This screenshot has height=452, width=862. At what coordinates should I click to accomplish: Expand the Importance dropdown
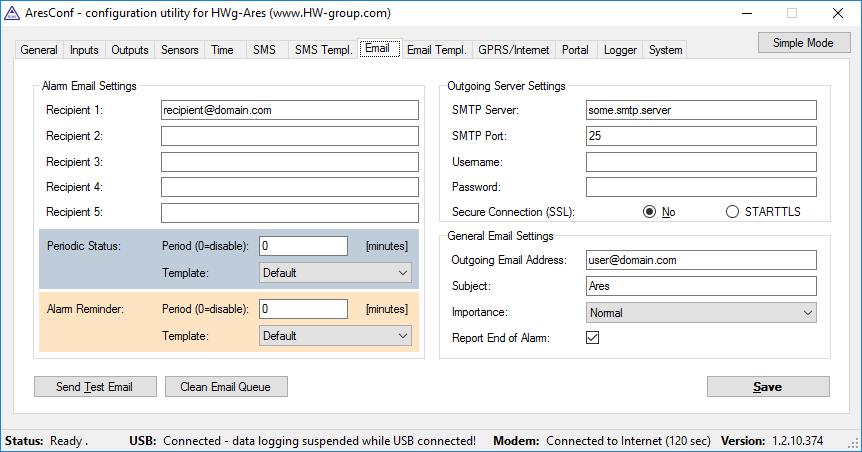coord(701,312)
